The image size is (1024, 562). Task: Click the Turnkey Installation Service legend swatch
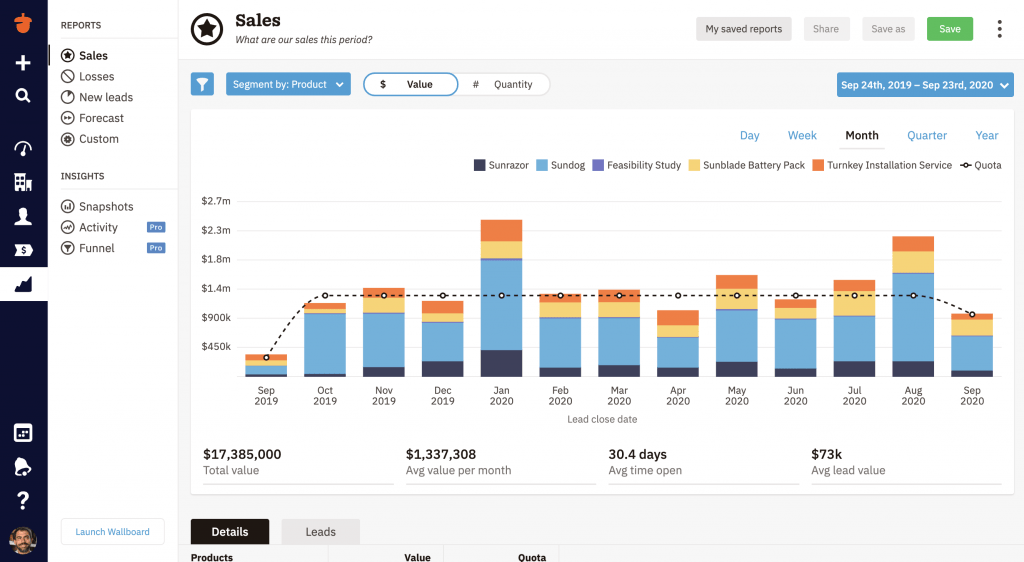point(817,165)
